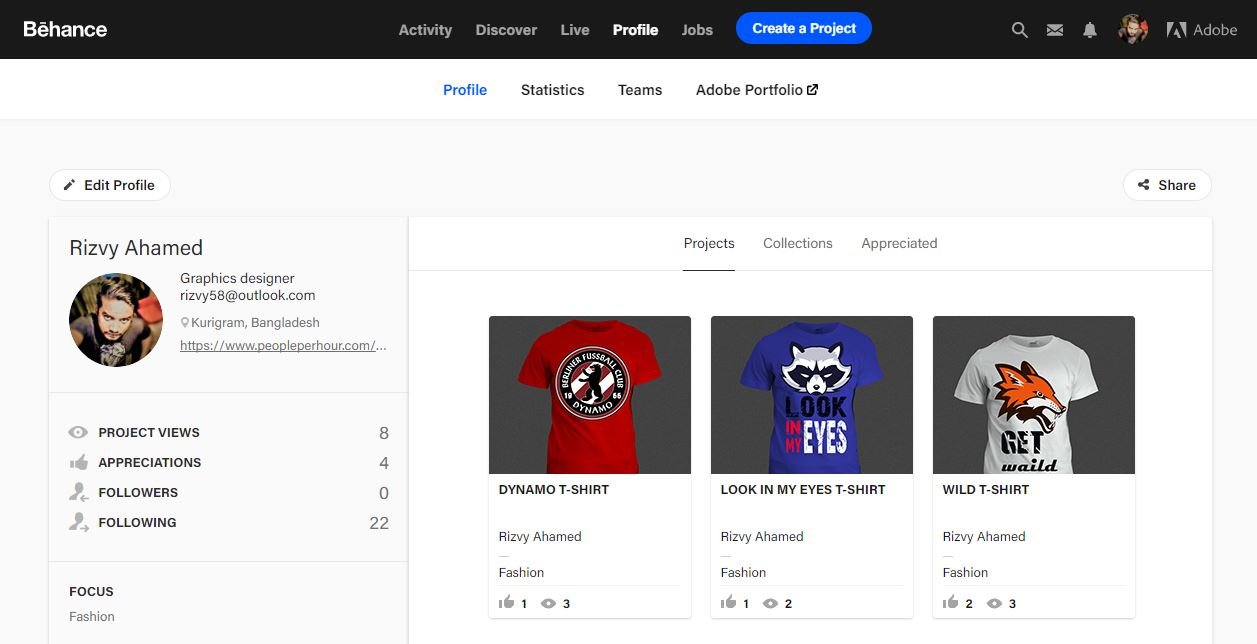
Task: Open the Share menu
Action: (x=1166, y=184)
